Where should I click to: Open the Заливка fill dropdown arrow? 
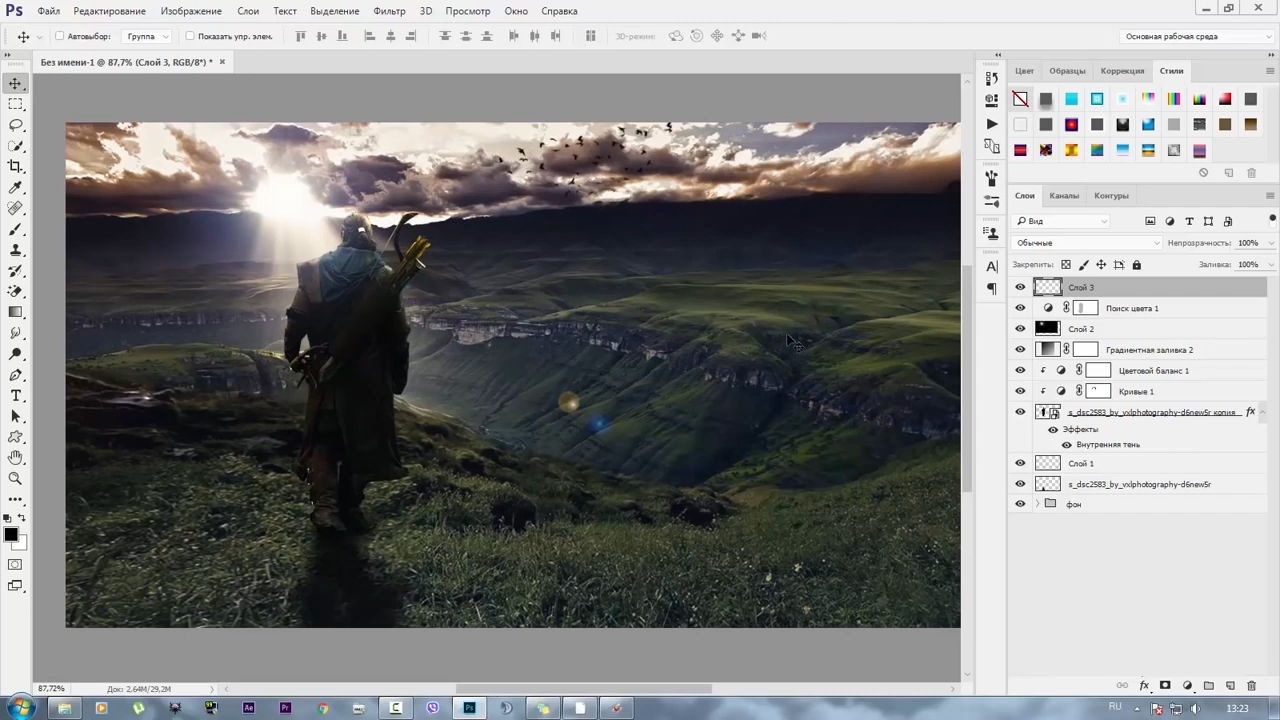click(x=1271, y=265)
